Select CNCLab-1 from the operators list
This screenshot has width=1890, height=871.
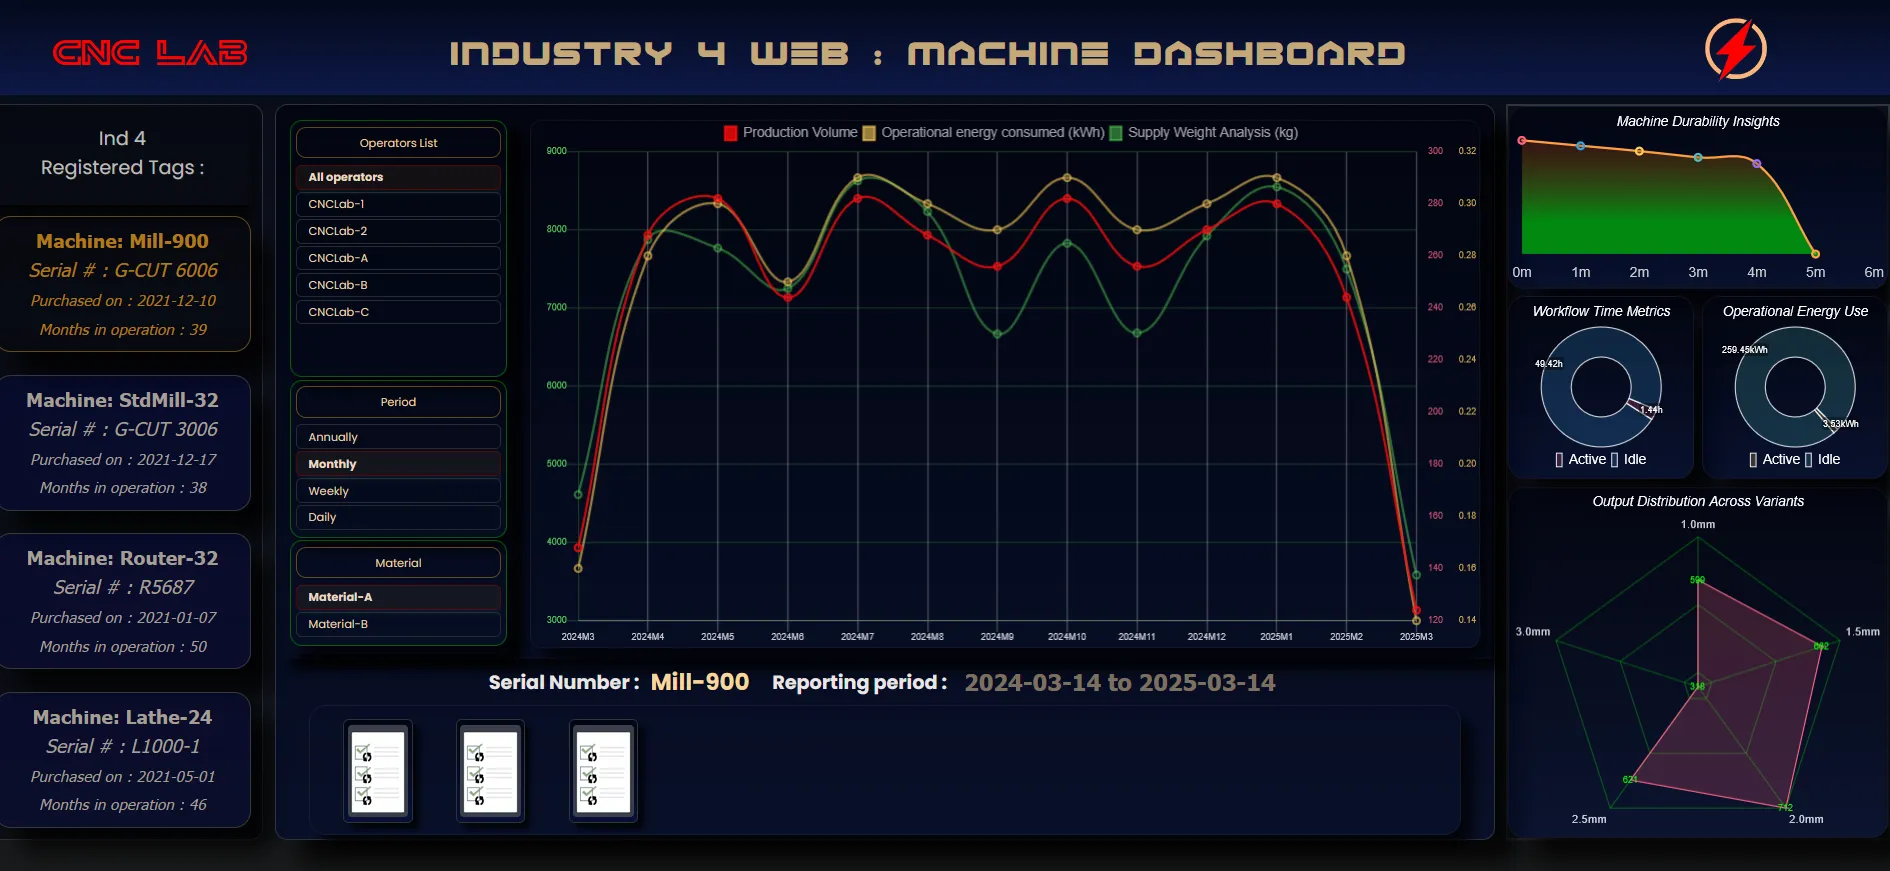pos(398,204)
